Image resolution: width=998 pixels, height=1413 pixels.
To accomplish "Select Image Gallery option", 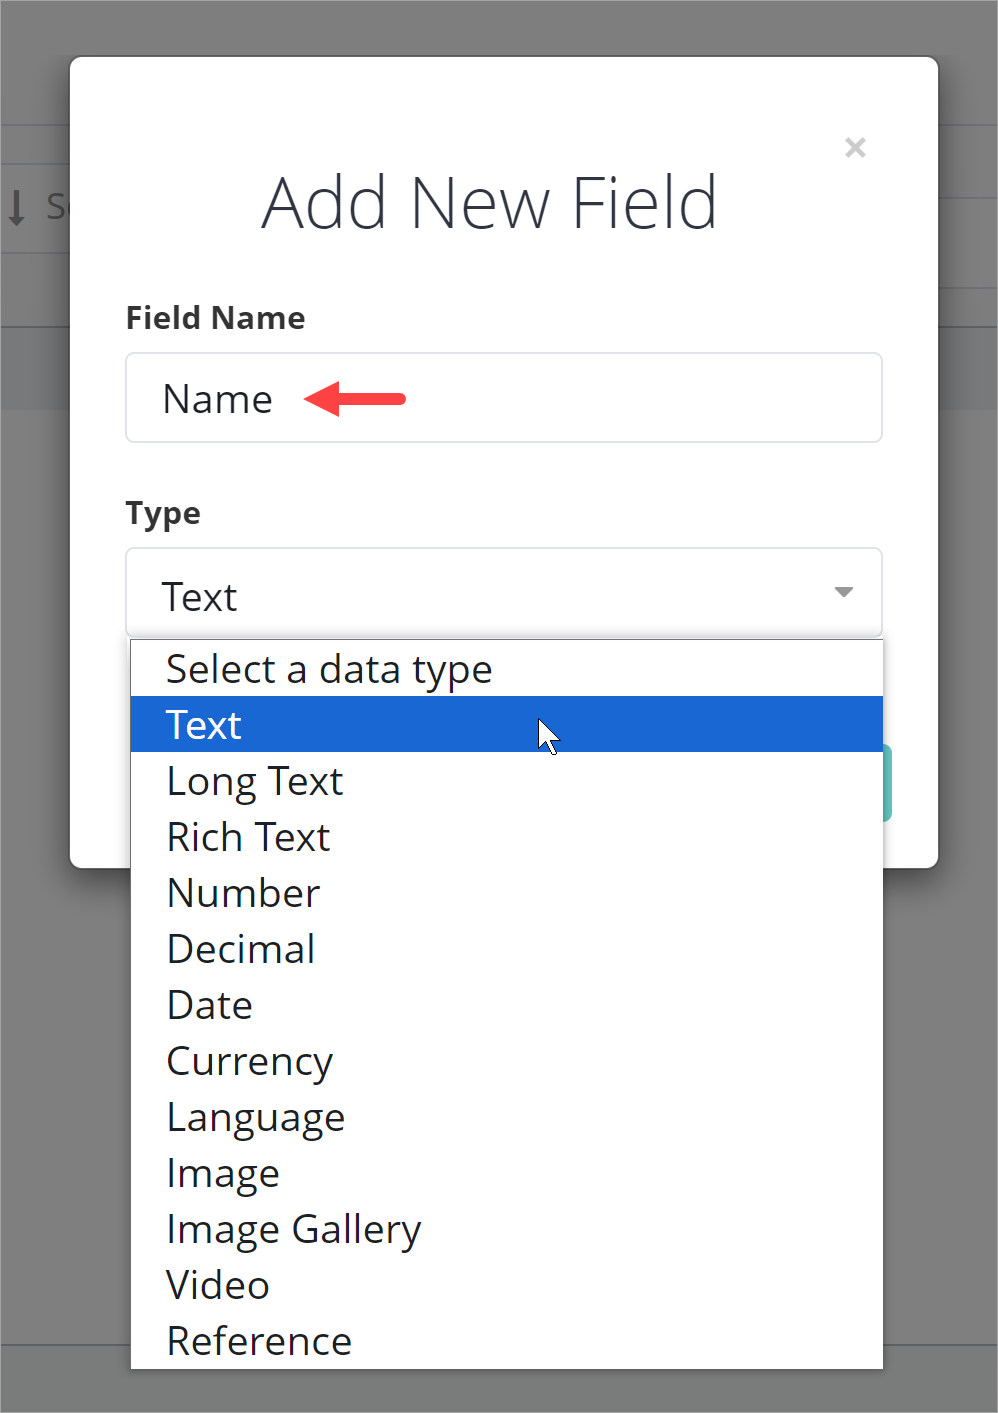I will click(294, 1229).
